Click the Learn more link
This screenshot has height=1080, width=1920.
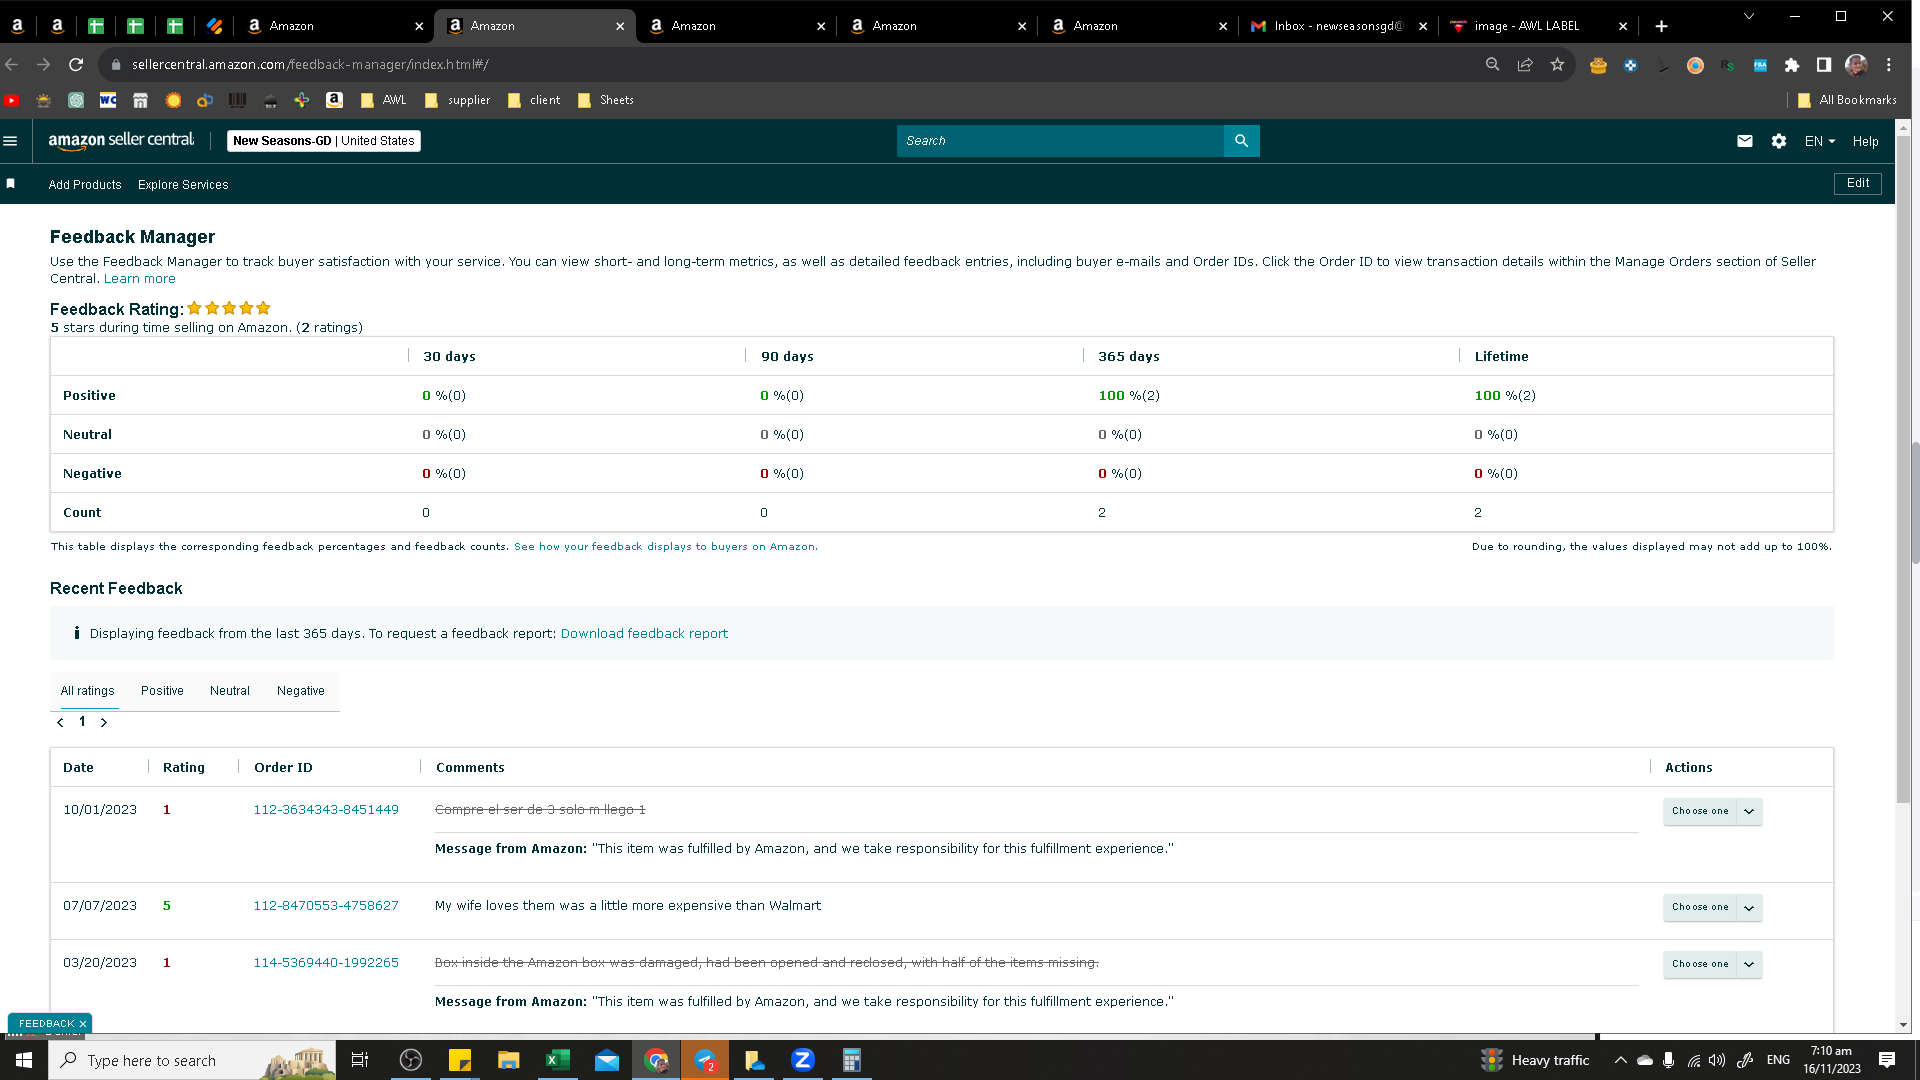(140, 279)
